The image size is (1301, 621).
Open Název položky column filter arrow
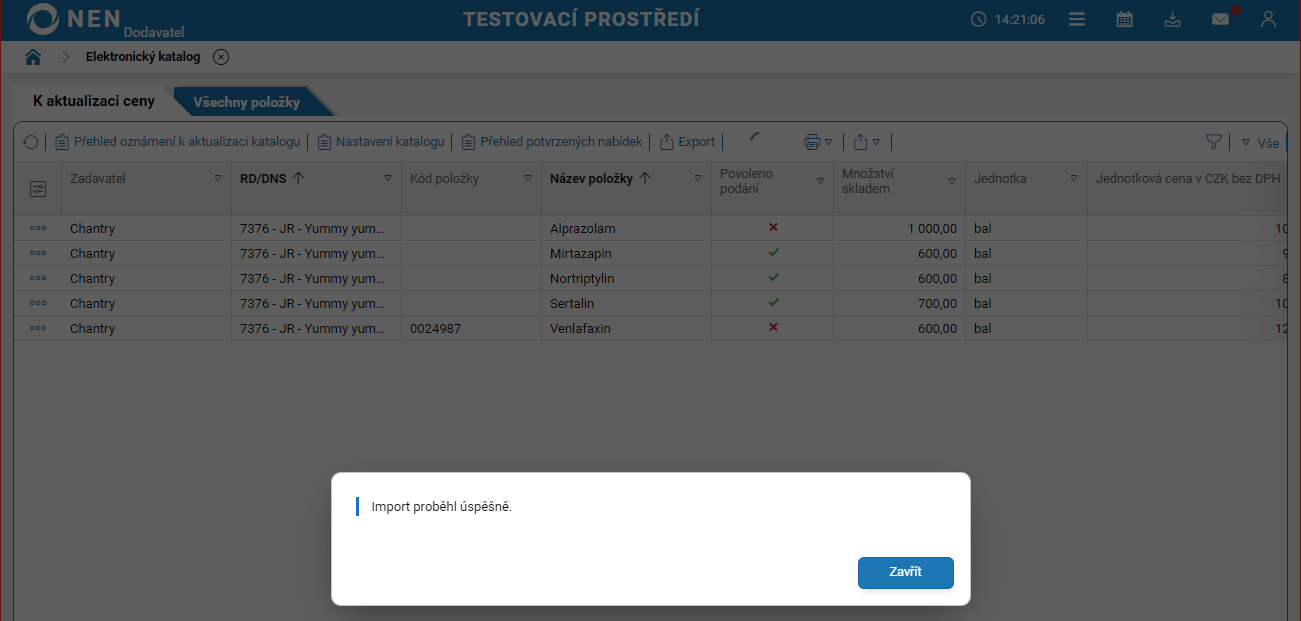click(x=698, y=179)
